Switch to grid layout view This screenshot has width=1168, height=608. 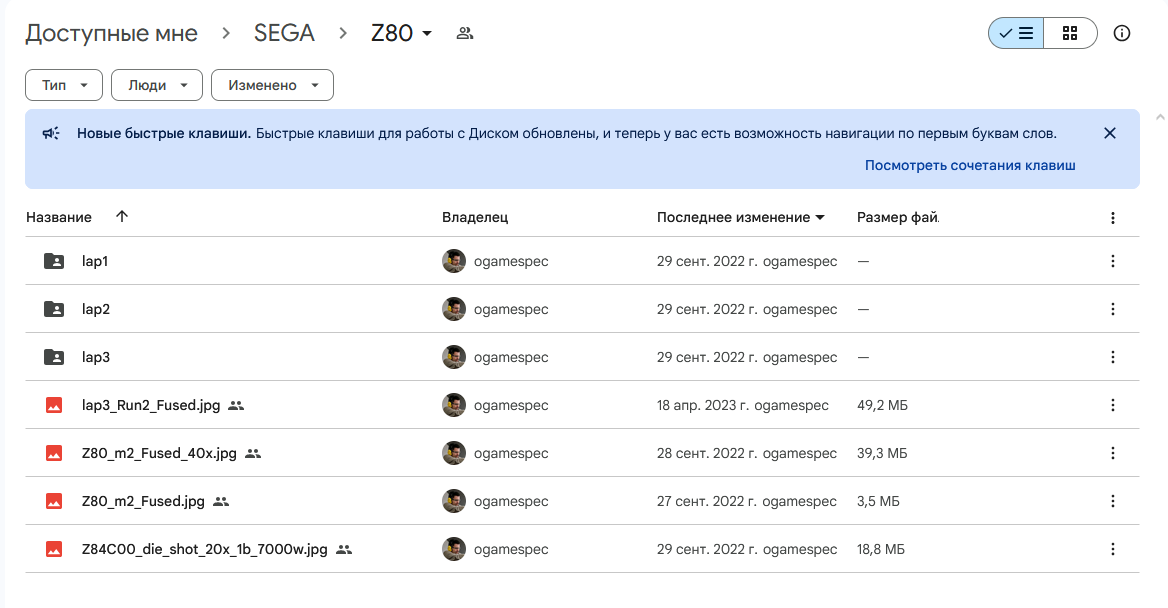click(1070, 33)
